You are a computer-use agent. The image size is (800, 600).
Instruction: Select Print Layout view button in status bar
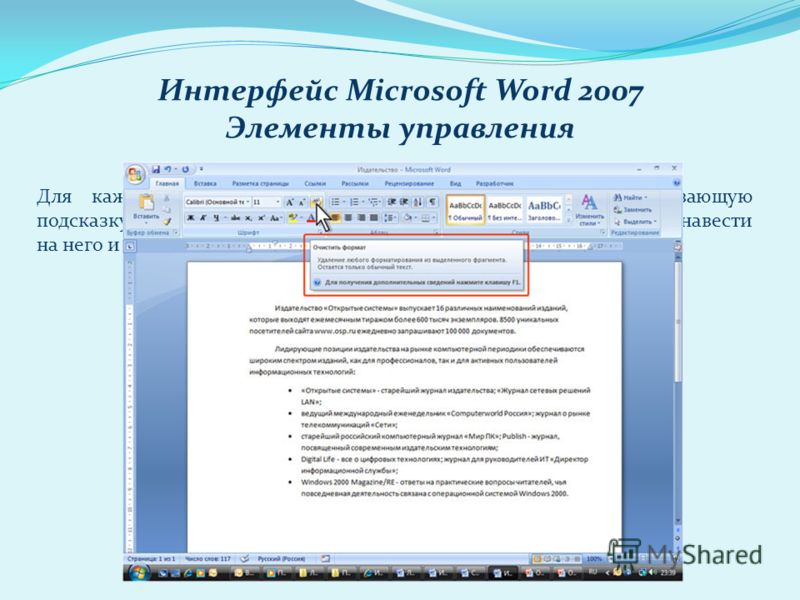537,559
